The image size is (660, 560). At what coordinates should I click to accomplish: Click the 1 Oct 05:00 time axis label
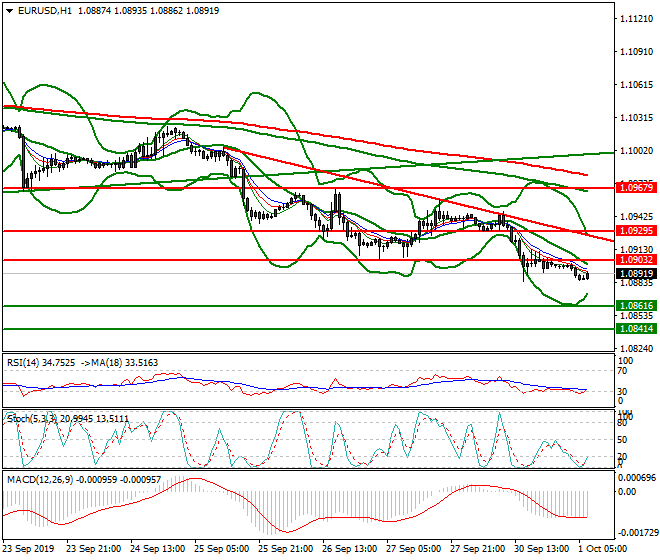click(603, 549)
